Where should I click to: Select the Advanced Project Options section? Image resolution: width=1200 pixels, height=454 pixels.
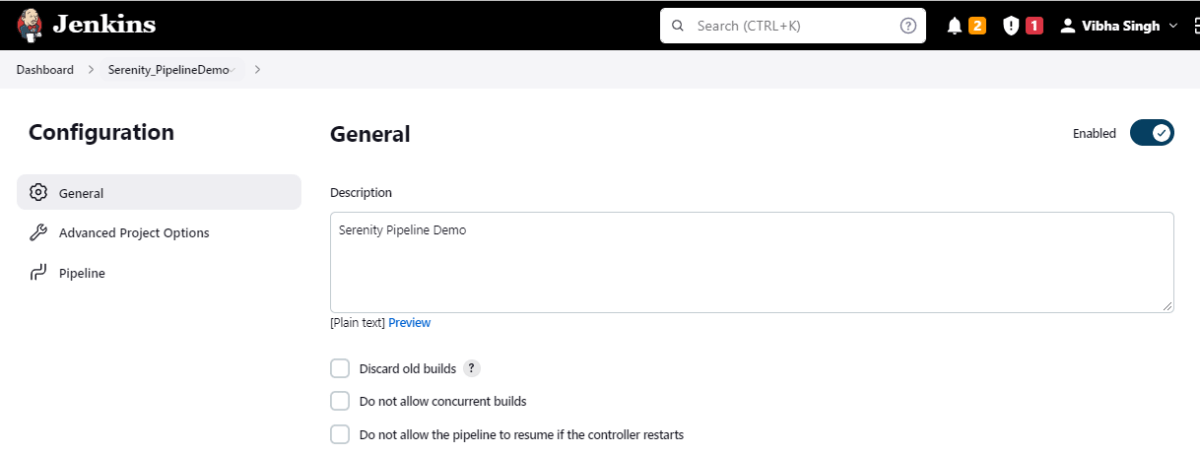134,233
